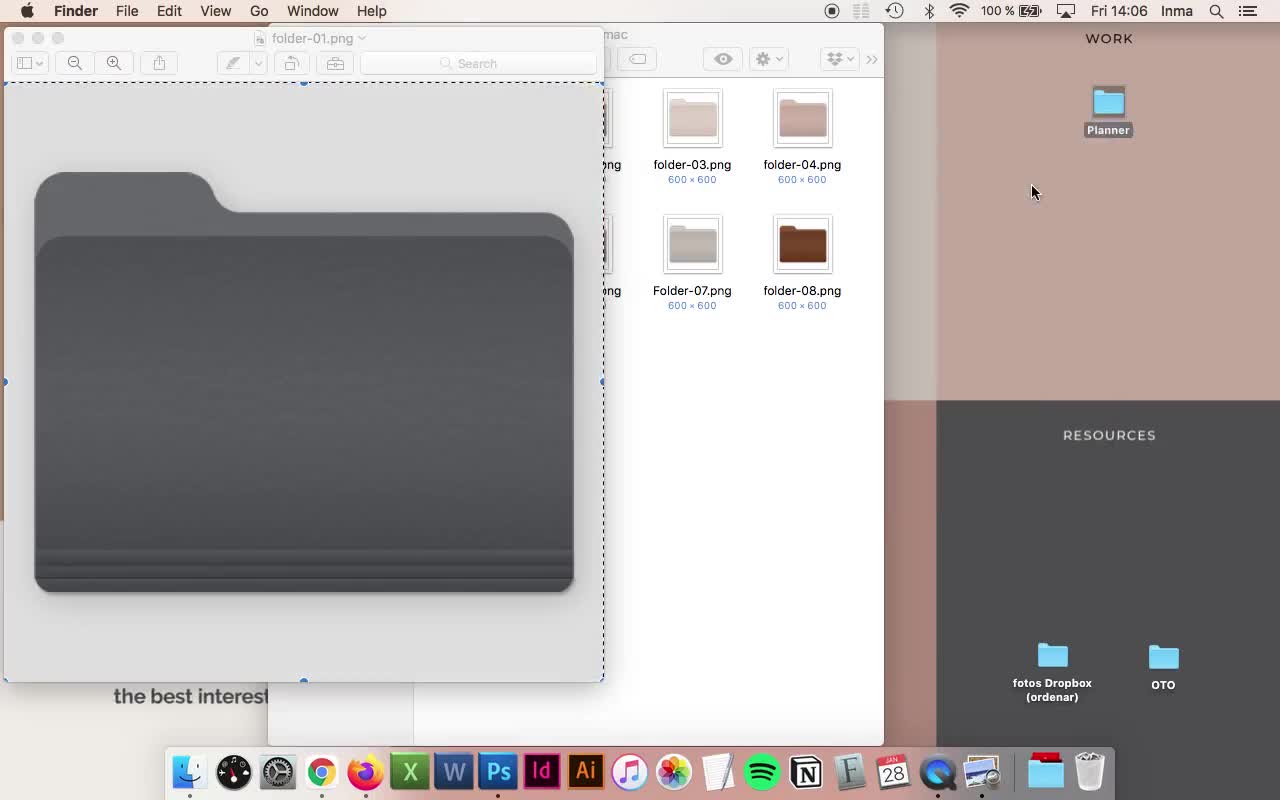Open the View menu

pyautogui.click(x=215, y=11)
